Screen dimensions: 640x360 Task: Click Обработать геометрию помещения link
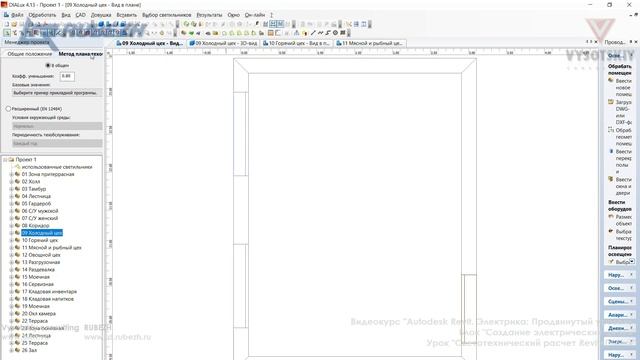coord(624,137)
